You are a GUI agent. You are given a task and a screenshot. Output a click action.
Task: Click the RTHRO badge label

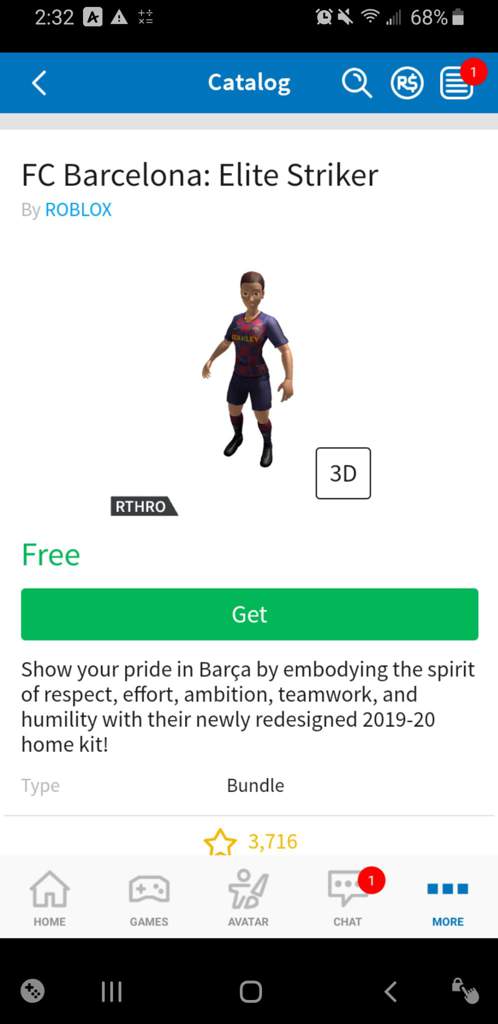coord(144,506)
